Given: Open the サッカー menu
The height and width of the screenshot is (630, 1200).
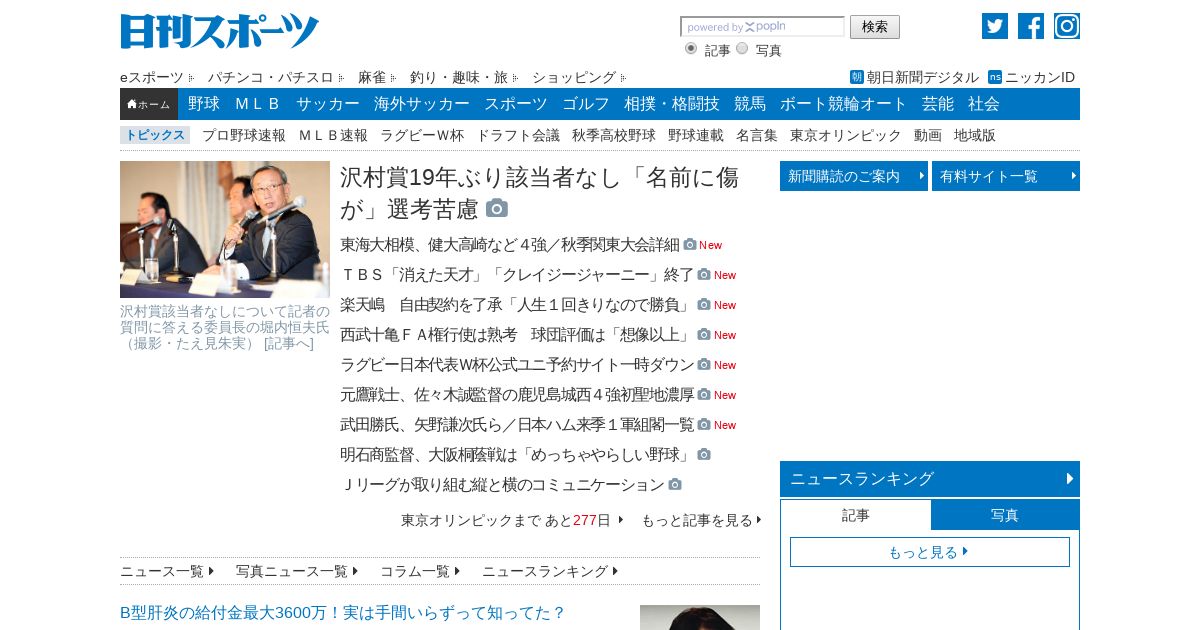Looking at the screenshot, I should pos(328,104).
